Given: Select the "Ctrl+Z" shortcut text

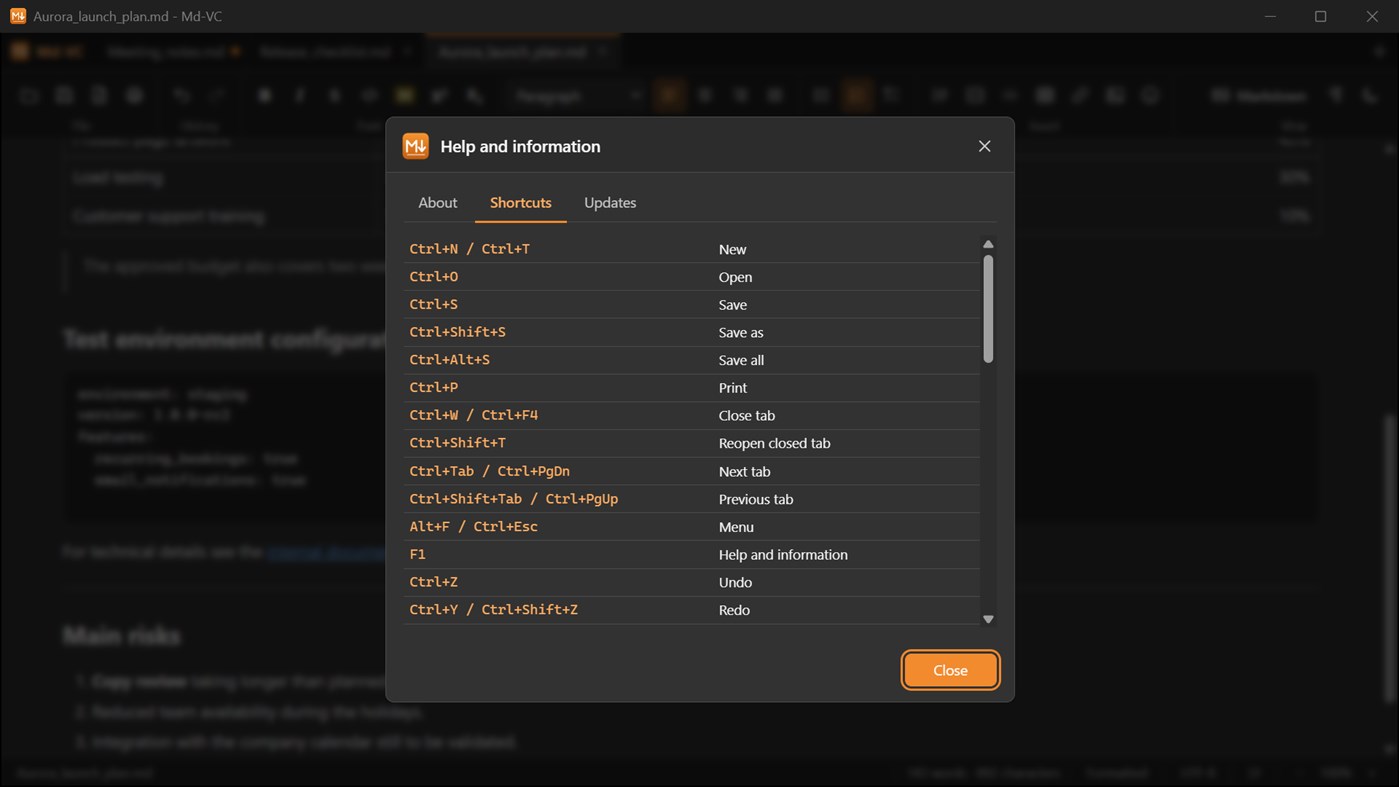Looking at the screenshot, I should pyautogui.click(x=433, y=582).
